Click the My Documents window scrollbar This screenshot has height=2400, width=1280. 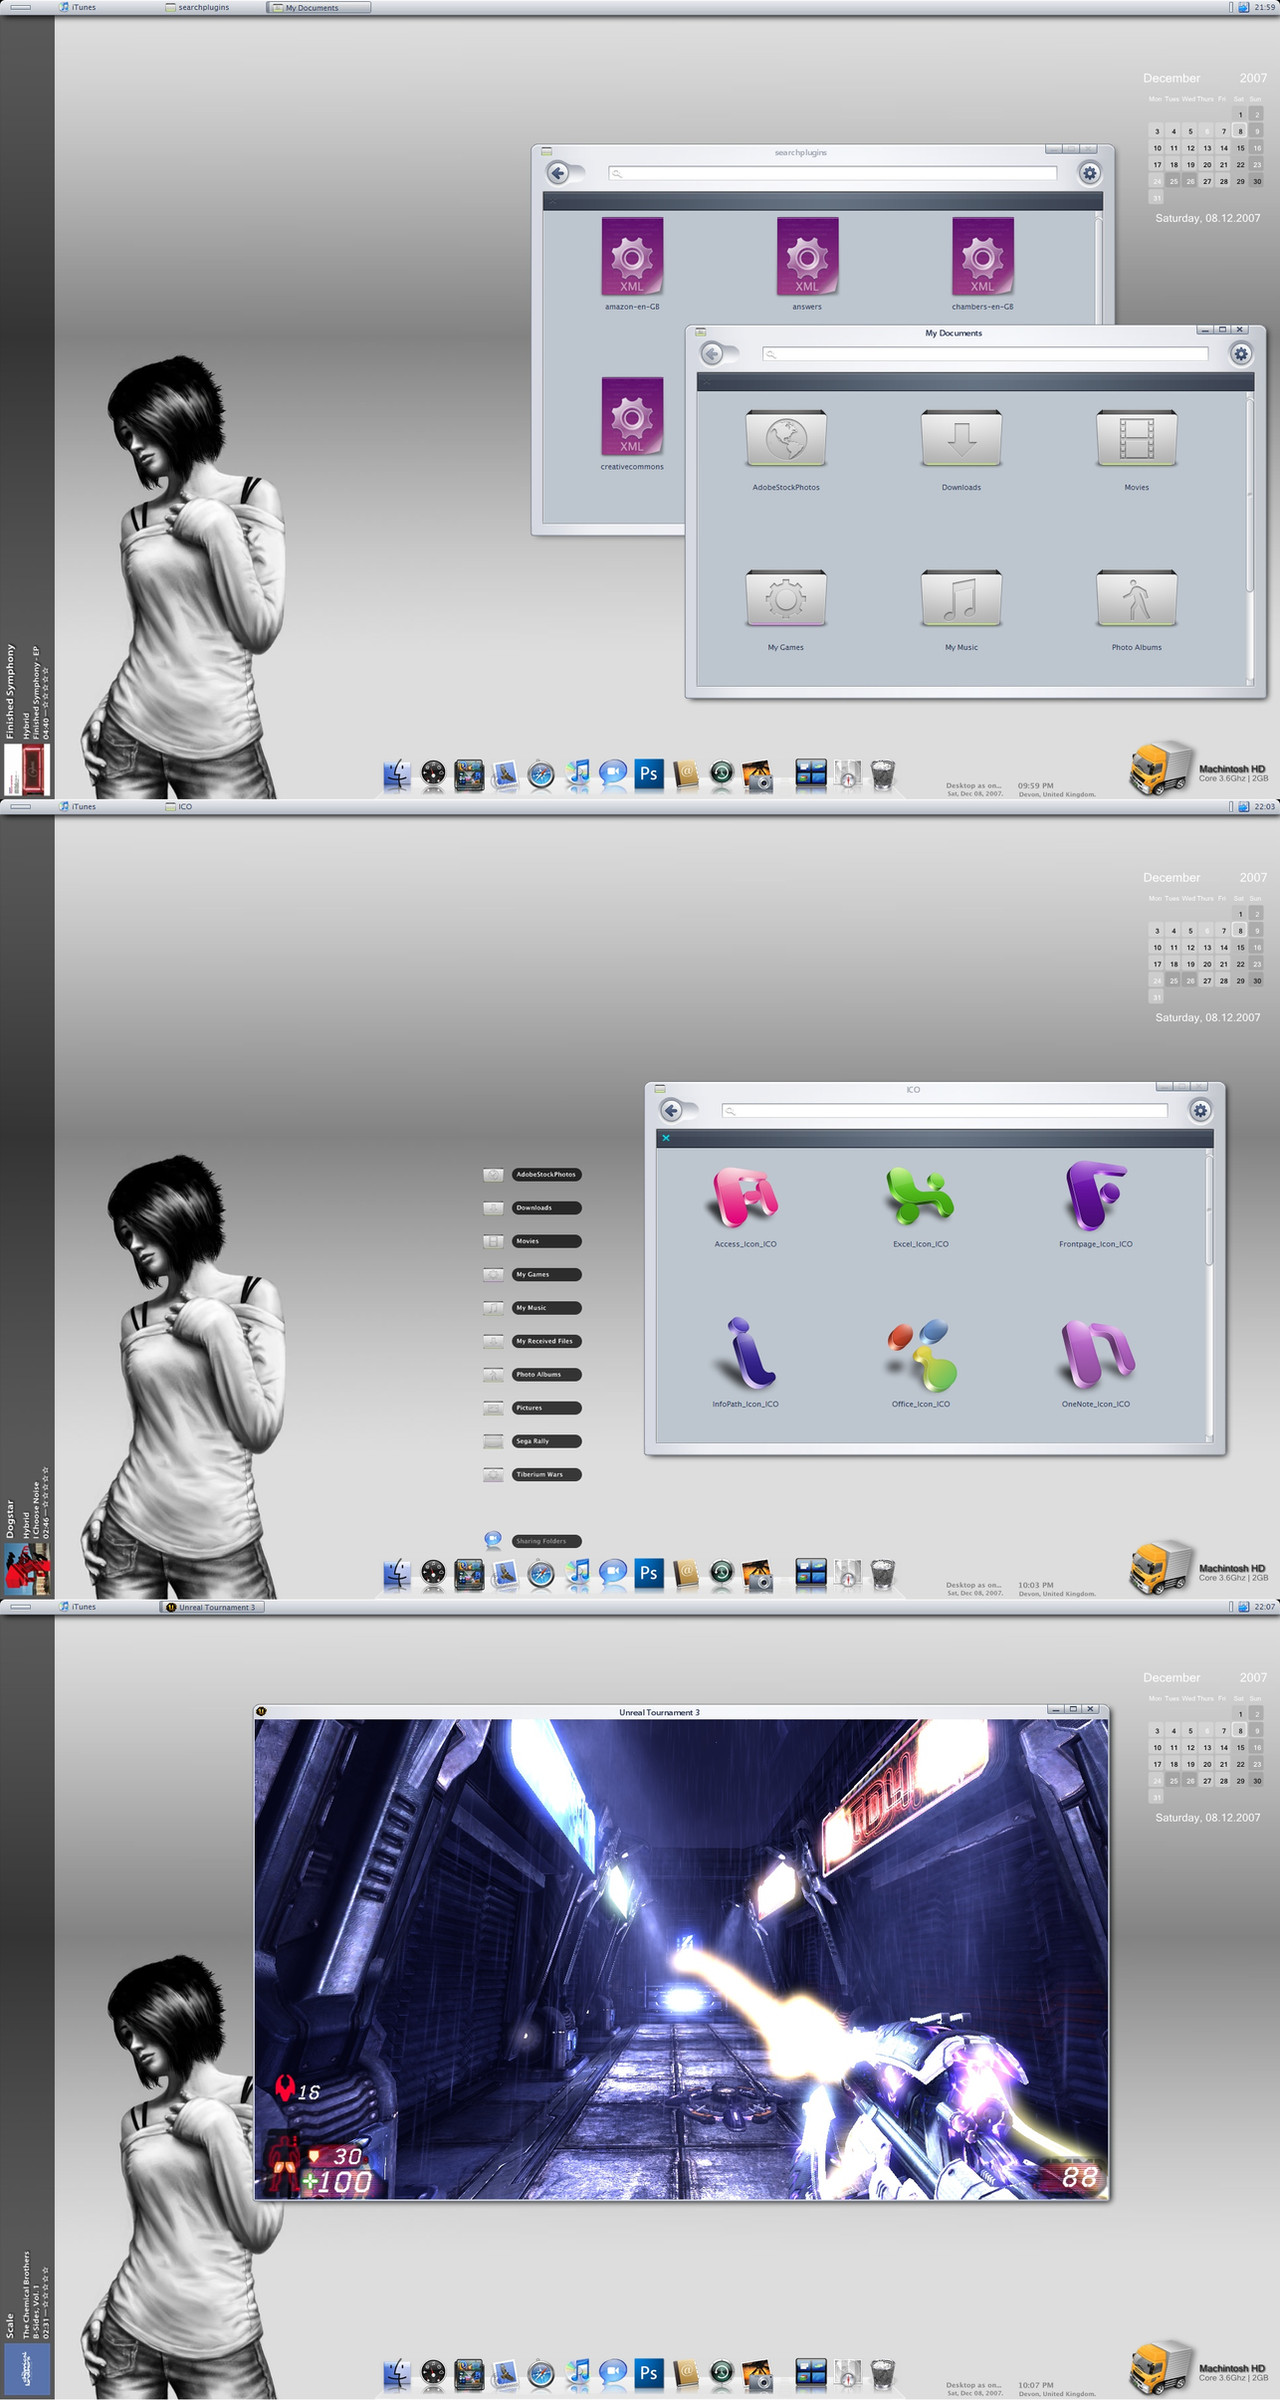[x=1249, y=493]
